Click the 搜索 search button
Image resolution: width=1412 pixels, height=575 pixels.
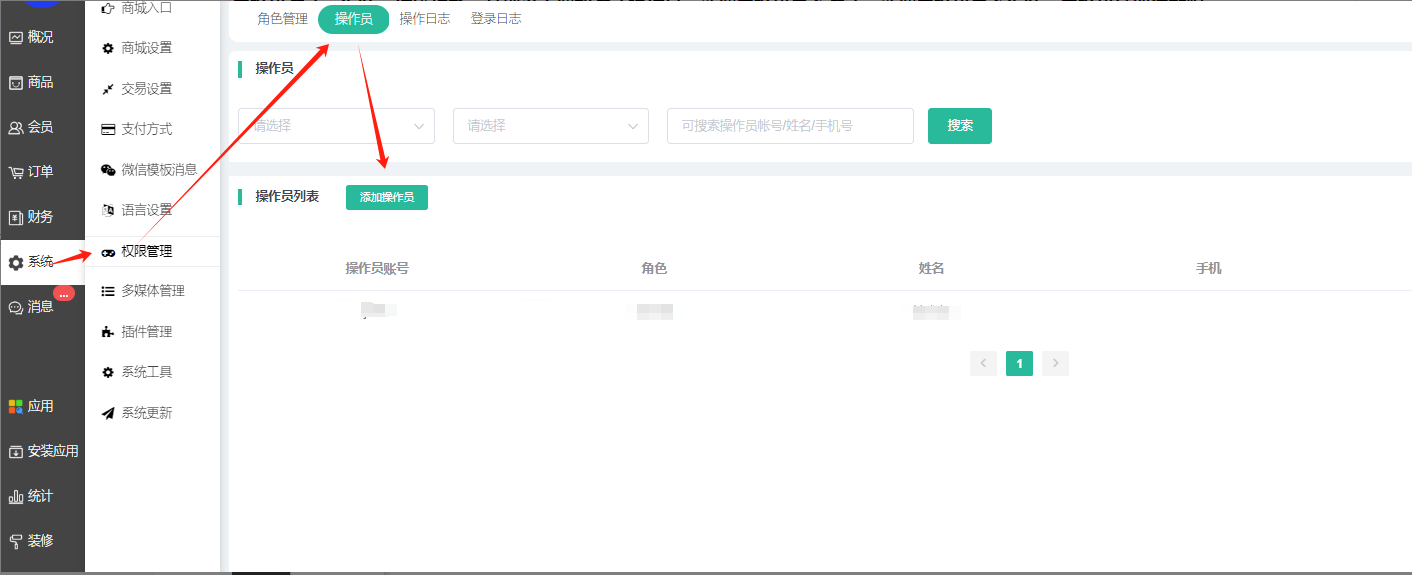[959, 126]
